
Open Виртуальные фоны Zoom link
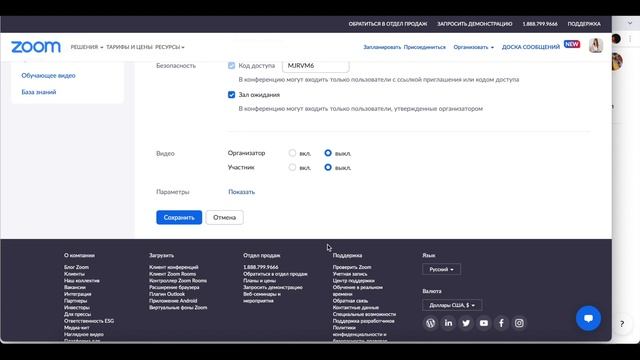pyautogui.click(x=178, y=307)
